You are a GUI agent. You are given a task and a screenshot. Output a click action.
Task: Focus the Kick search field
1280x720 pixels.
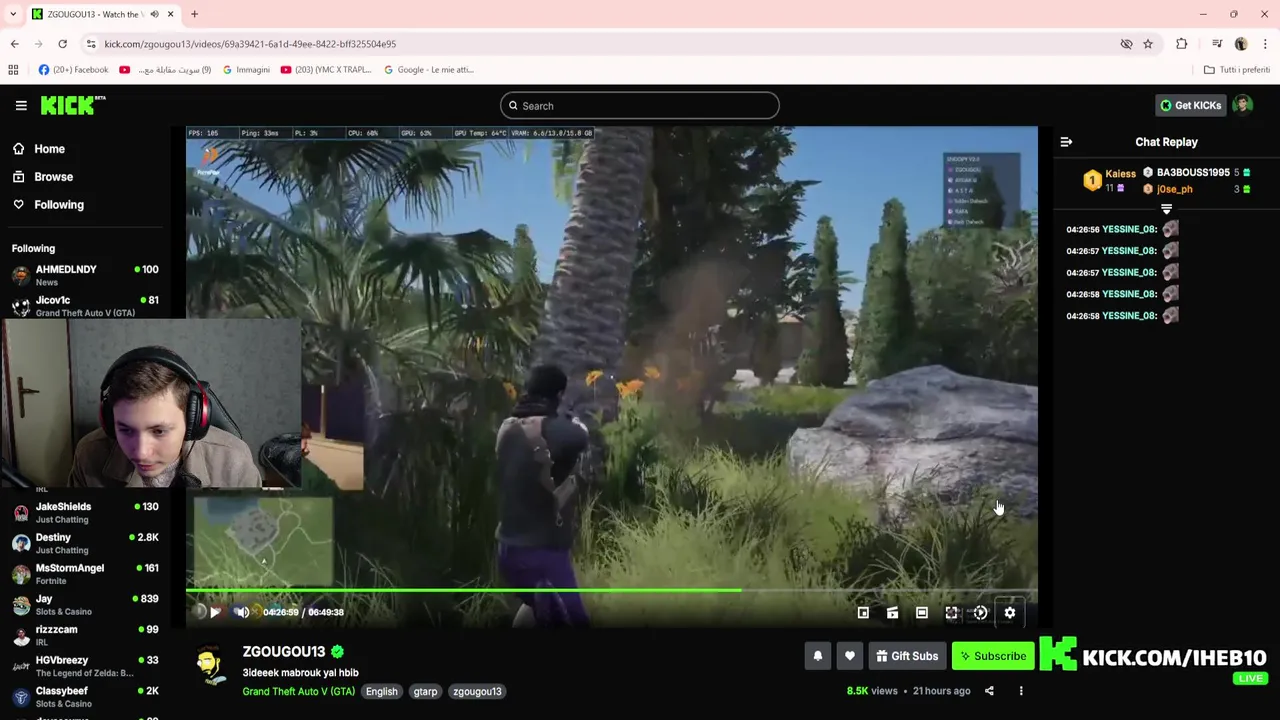tap(640, 106)
